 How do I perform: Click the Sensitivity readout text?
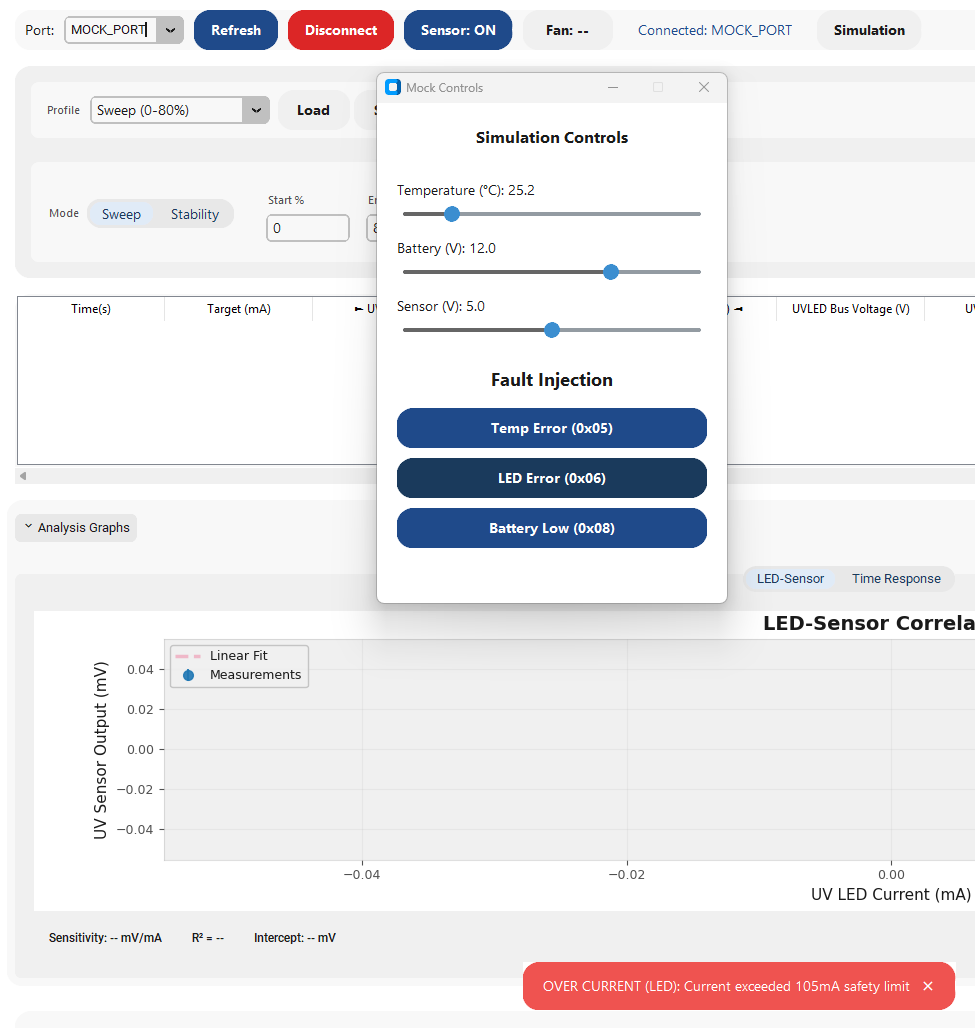click(x=105, y=938)
